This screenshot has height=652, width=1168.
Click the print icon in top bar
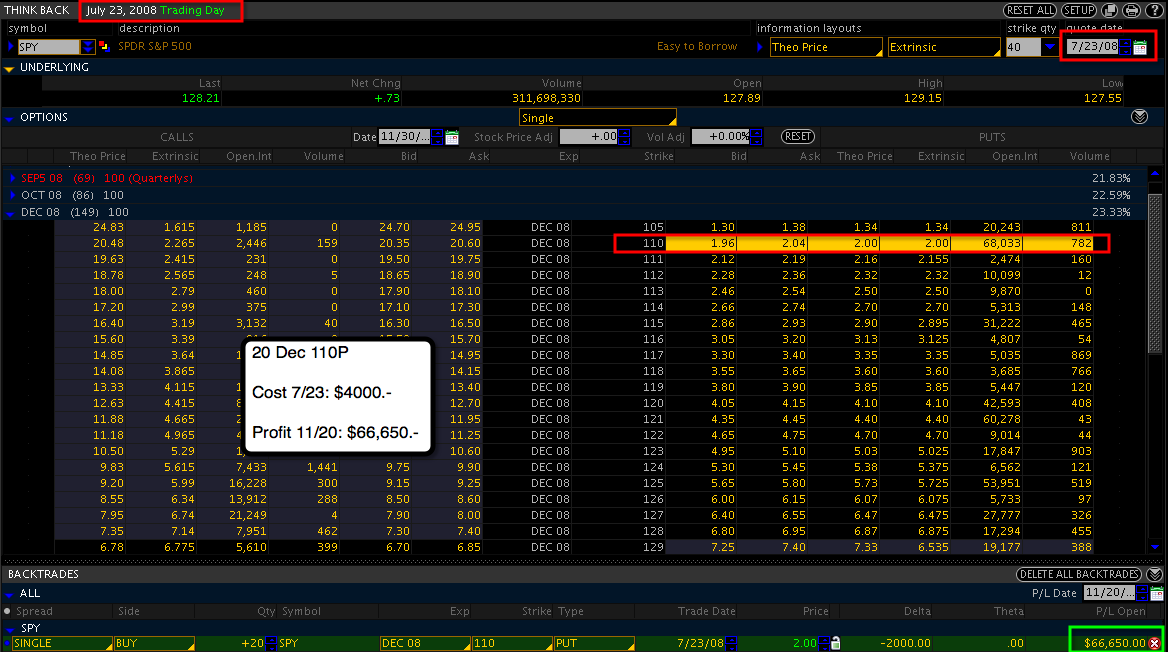1131,10
